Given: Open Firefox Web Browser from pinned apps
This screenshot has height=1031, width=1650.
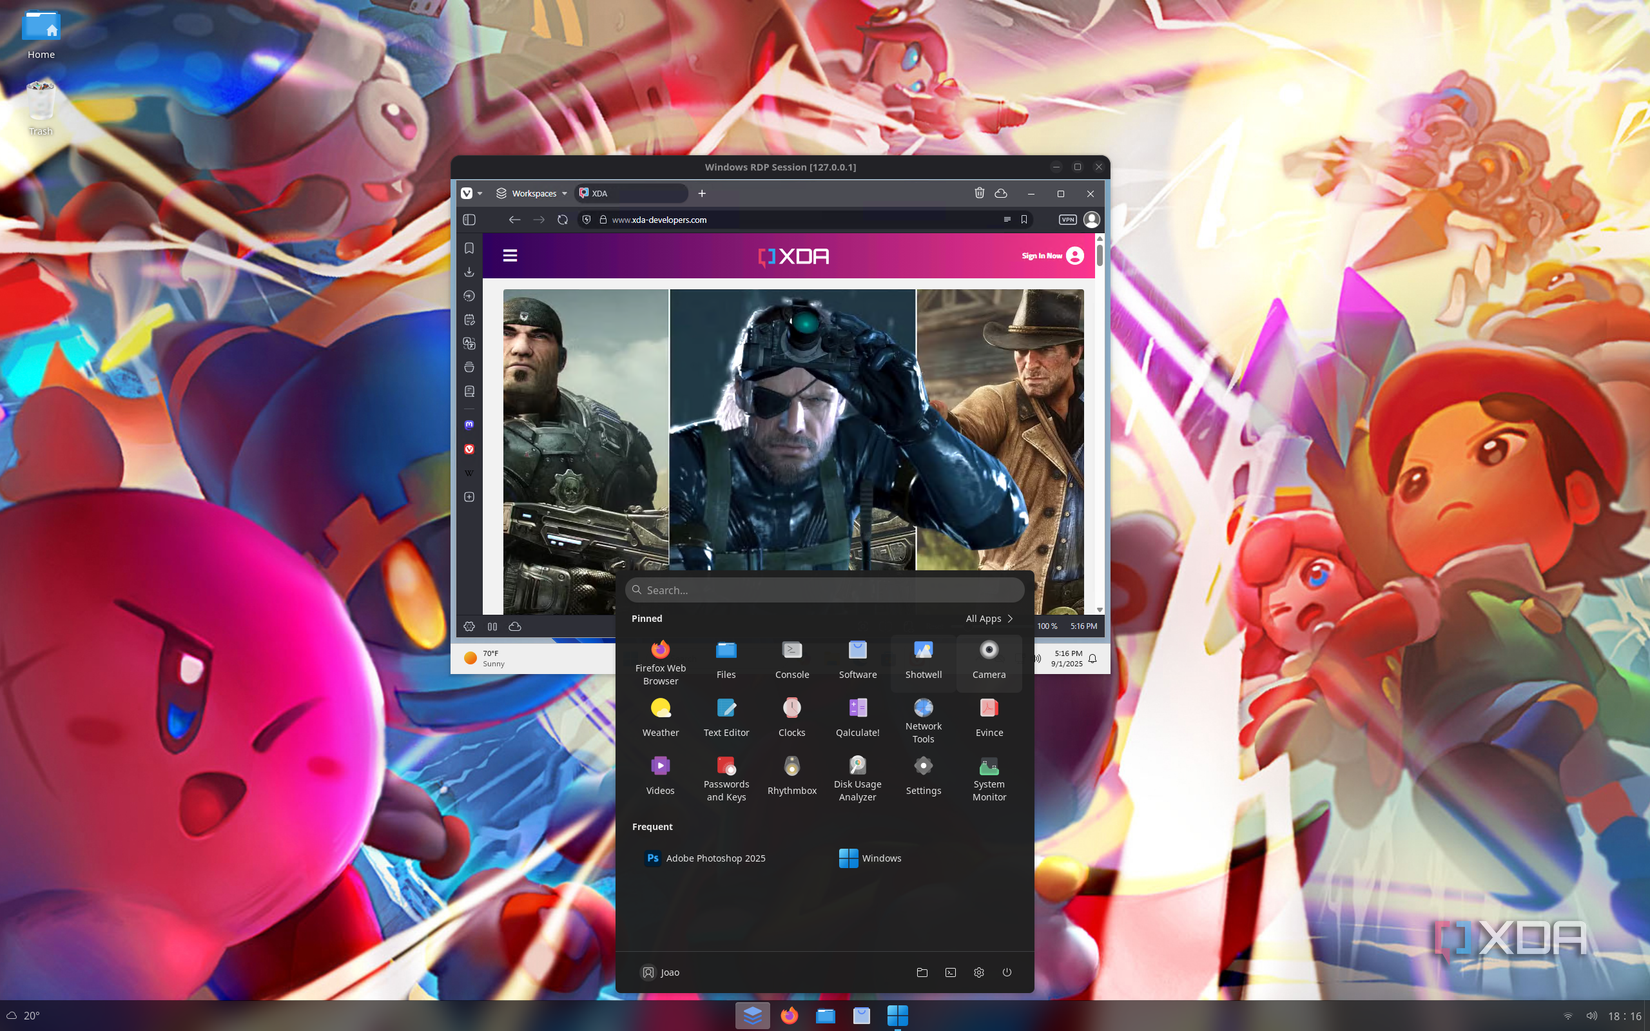Looking at the screenshot, I should 660,662.
